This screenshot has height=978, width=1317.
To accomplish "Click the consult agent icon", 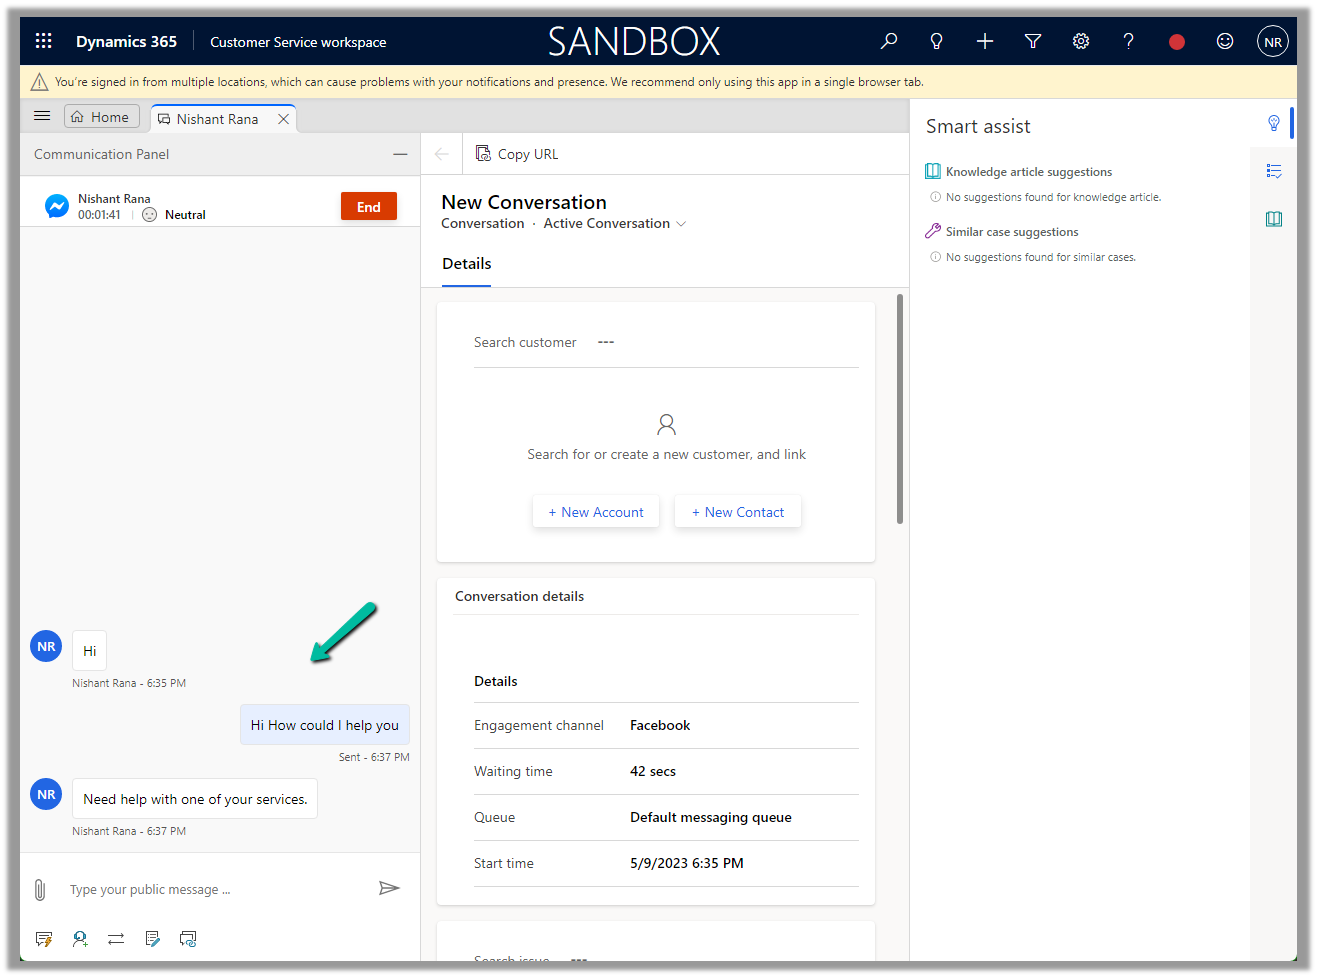I will pyautogui.click(x=80, y=939).
